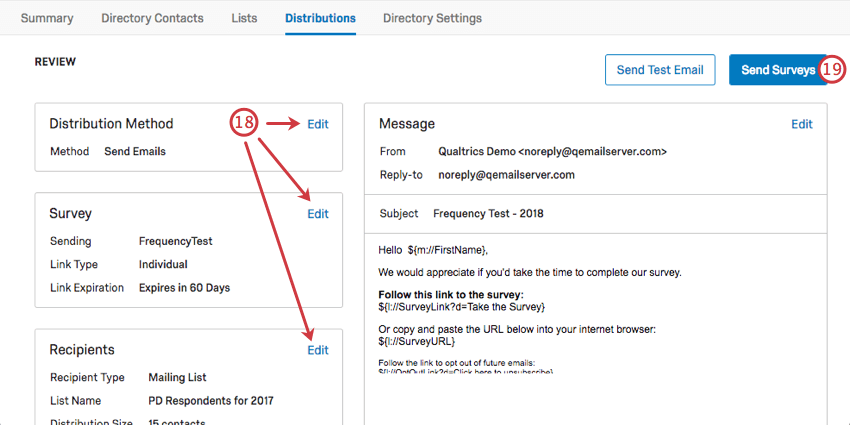Click the 'FrequencyTest' survey name
Viewport: 850px width, 425px height.
(x=175, y=241)
